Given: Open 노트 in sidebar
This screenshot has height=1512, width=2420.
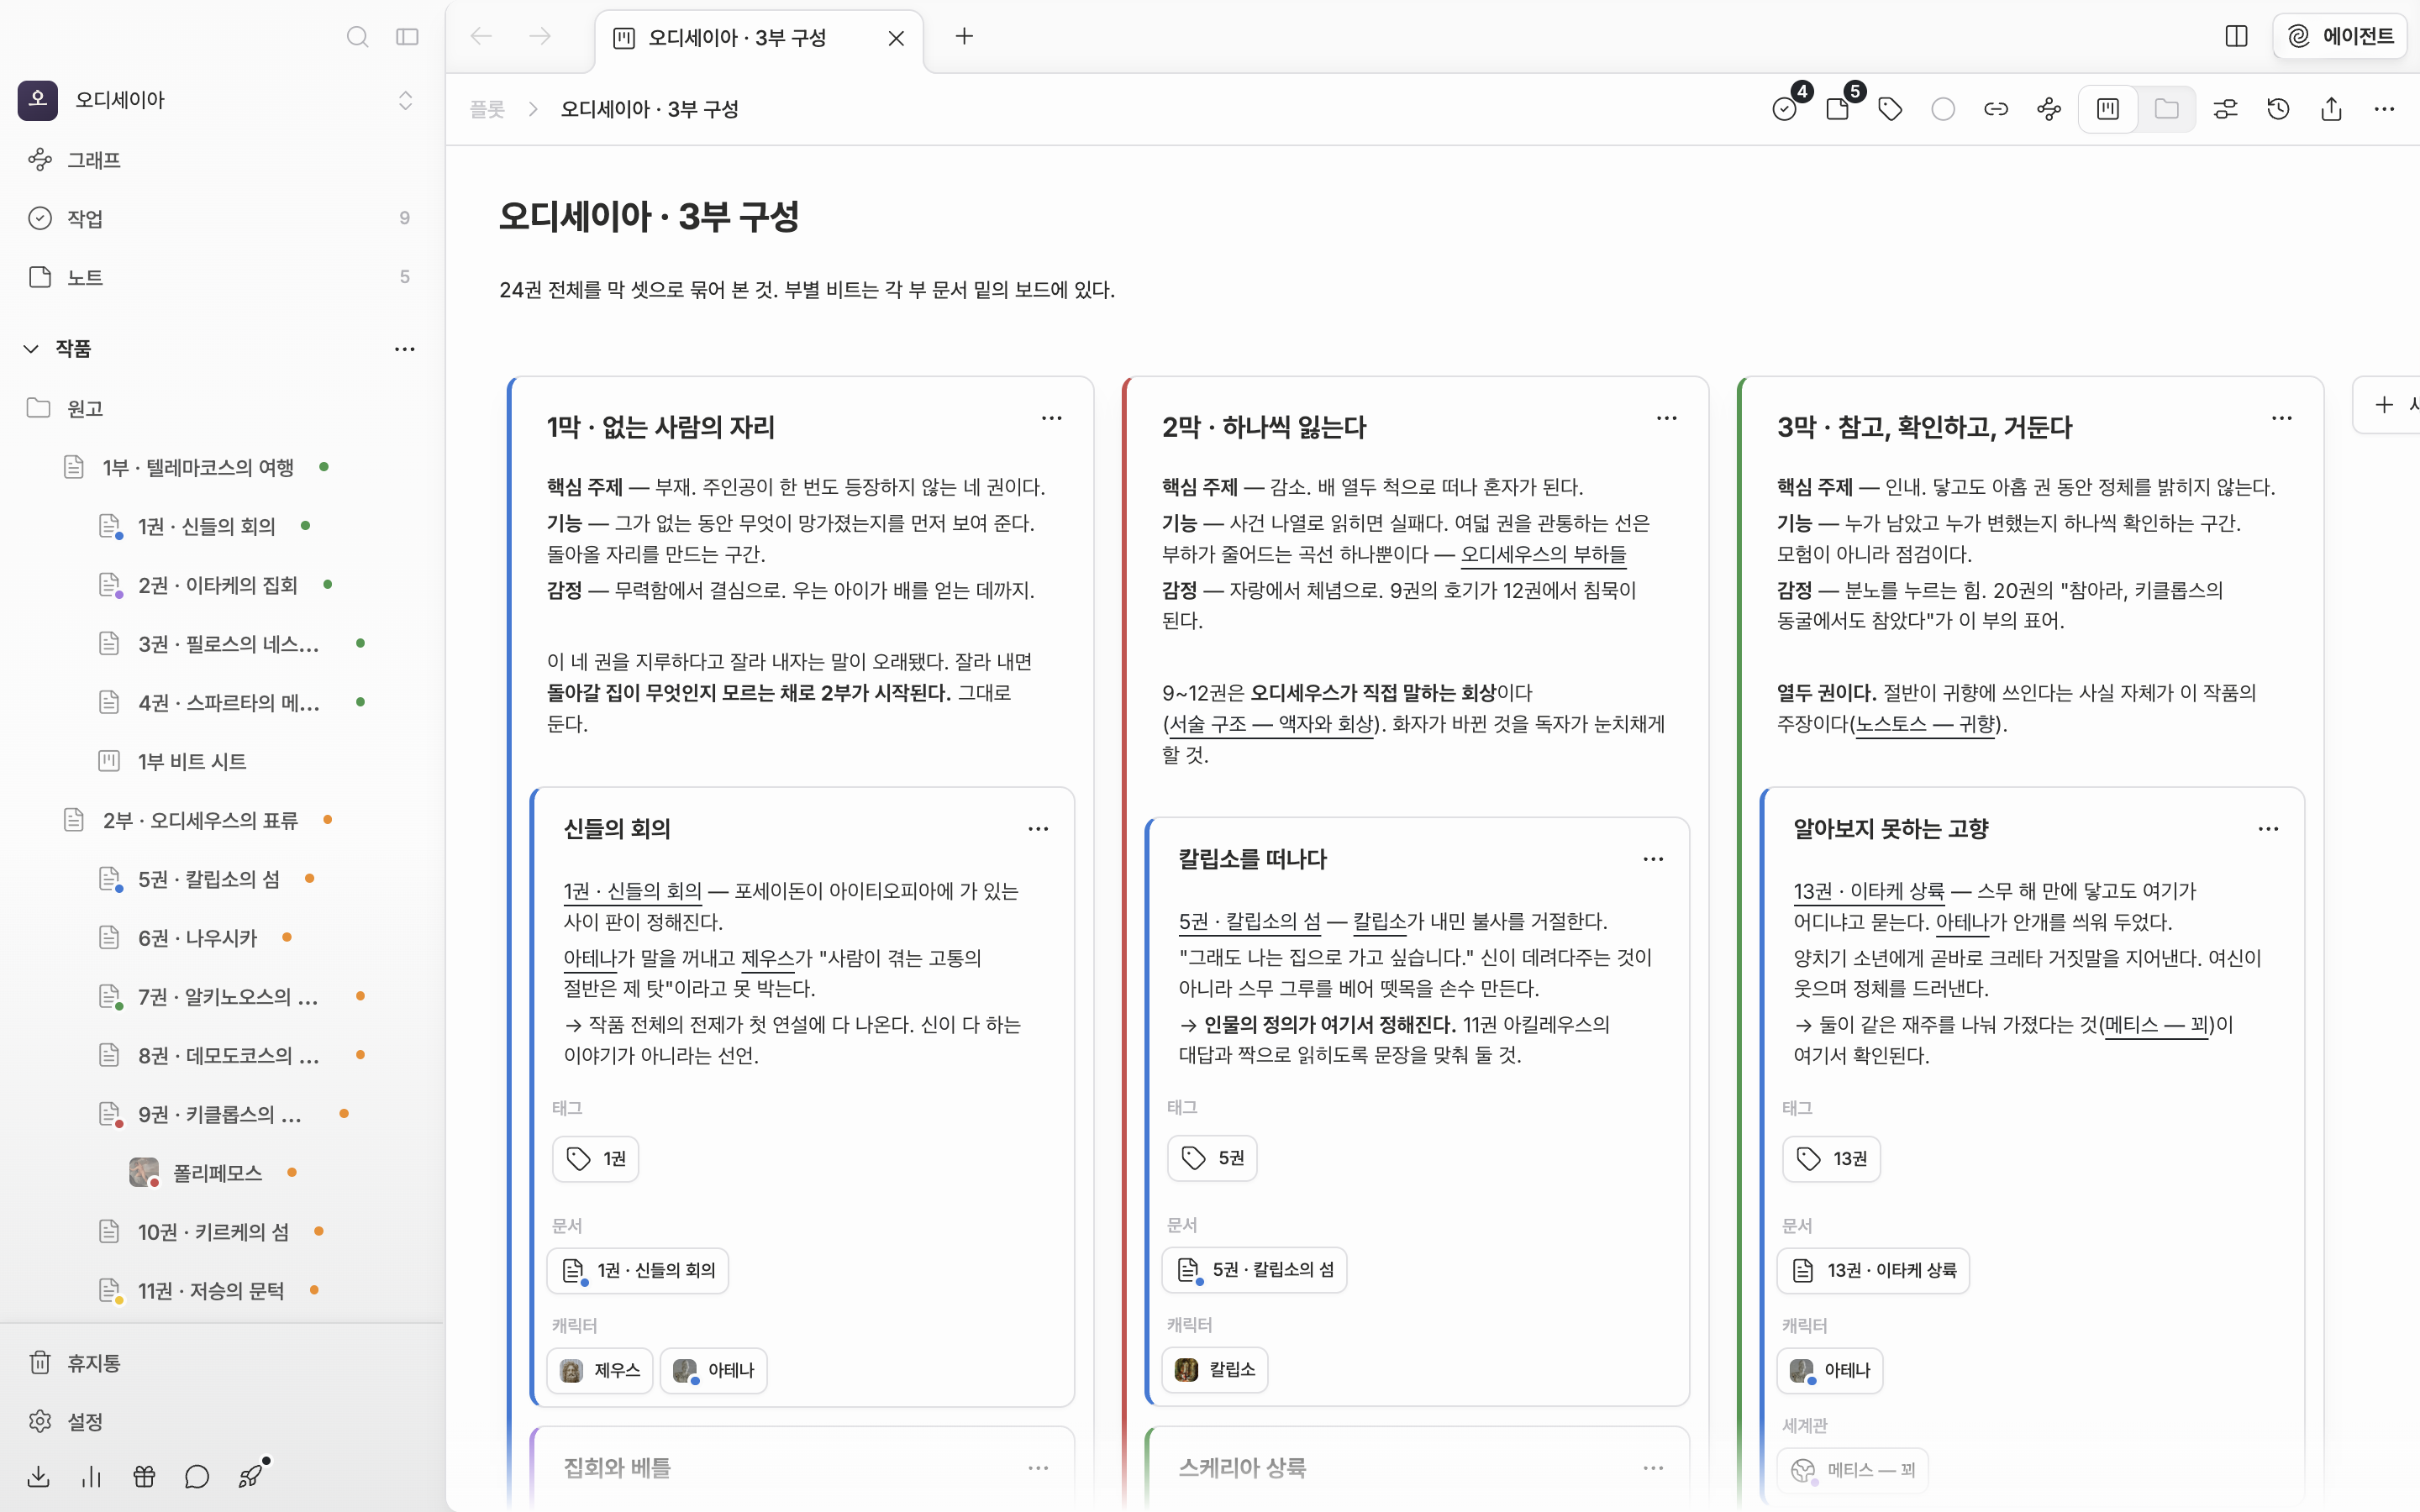Looking at the screenshot, I should tap(222, 277).
